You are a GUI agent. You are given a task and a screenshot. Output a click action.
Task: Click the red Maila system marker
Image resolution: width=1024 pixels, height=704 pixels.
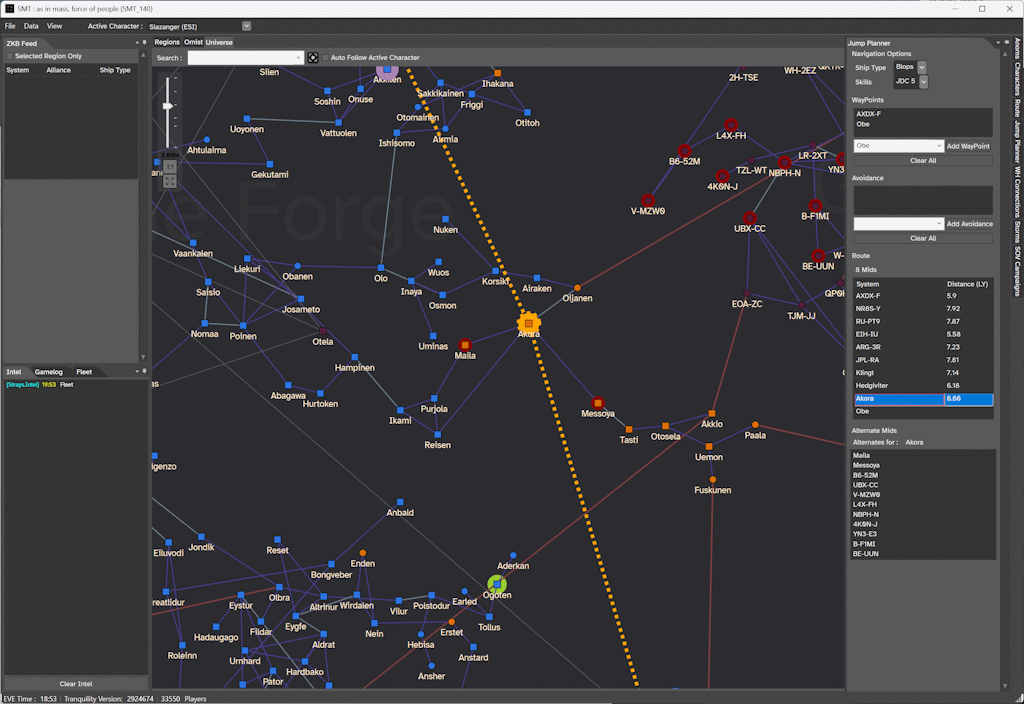pos(464,345)
